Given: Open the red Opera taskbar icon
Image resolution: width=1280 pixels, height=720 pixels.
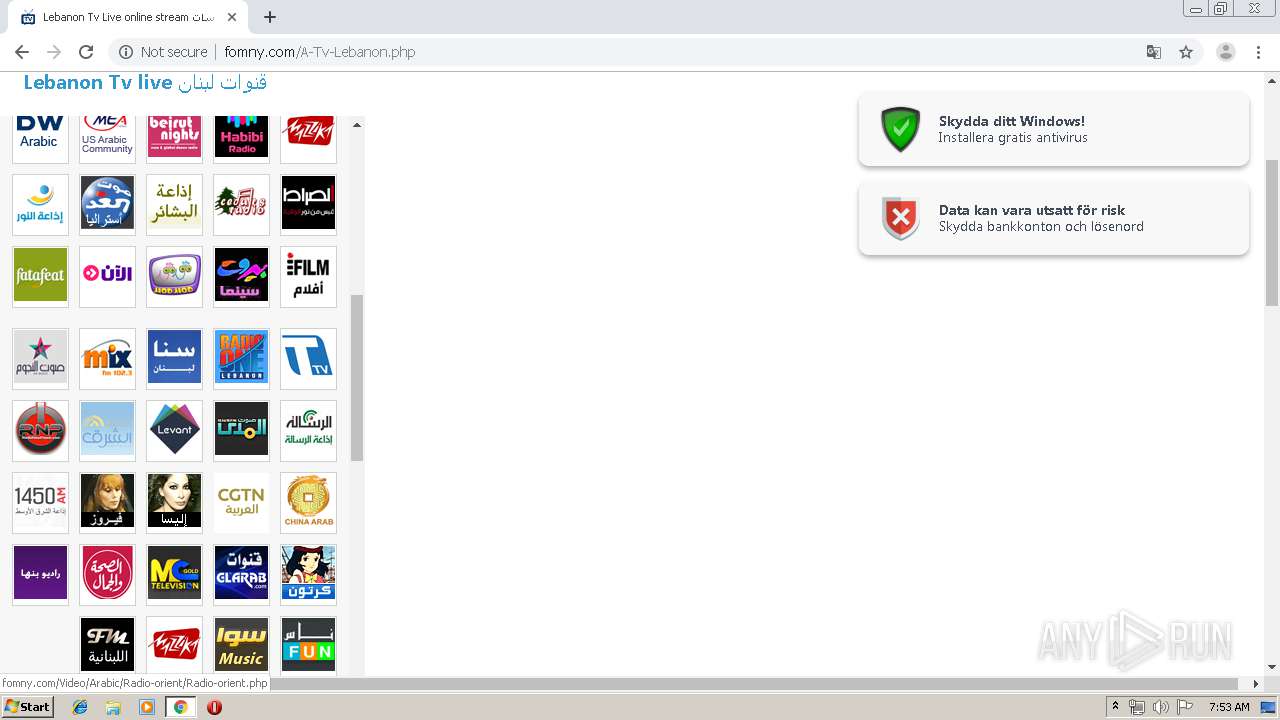Looking at the screenshot, I should 214,707.
